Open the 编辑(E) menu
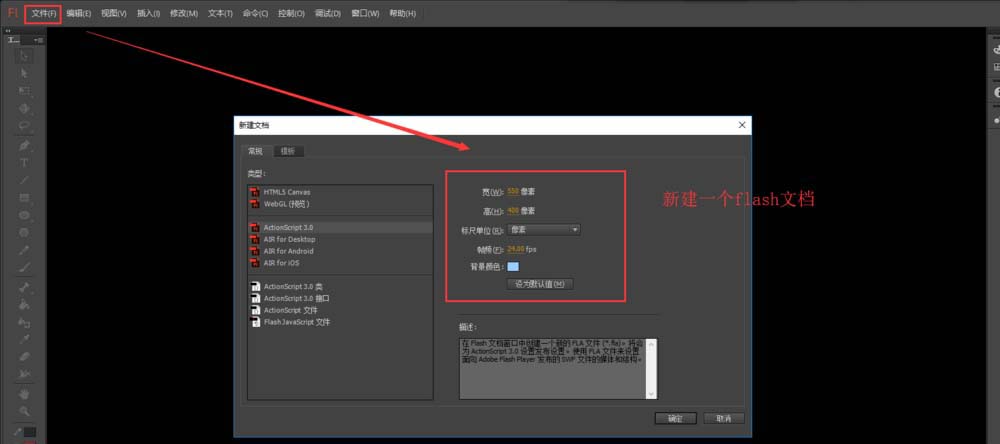The height and width of the screenshot is (444, 1000). [78, 13]
